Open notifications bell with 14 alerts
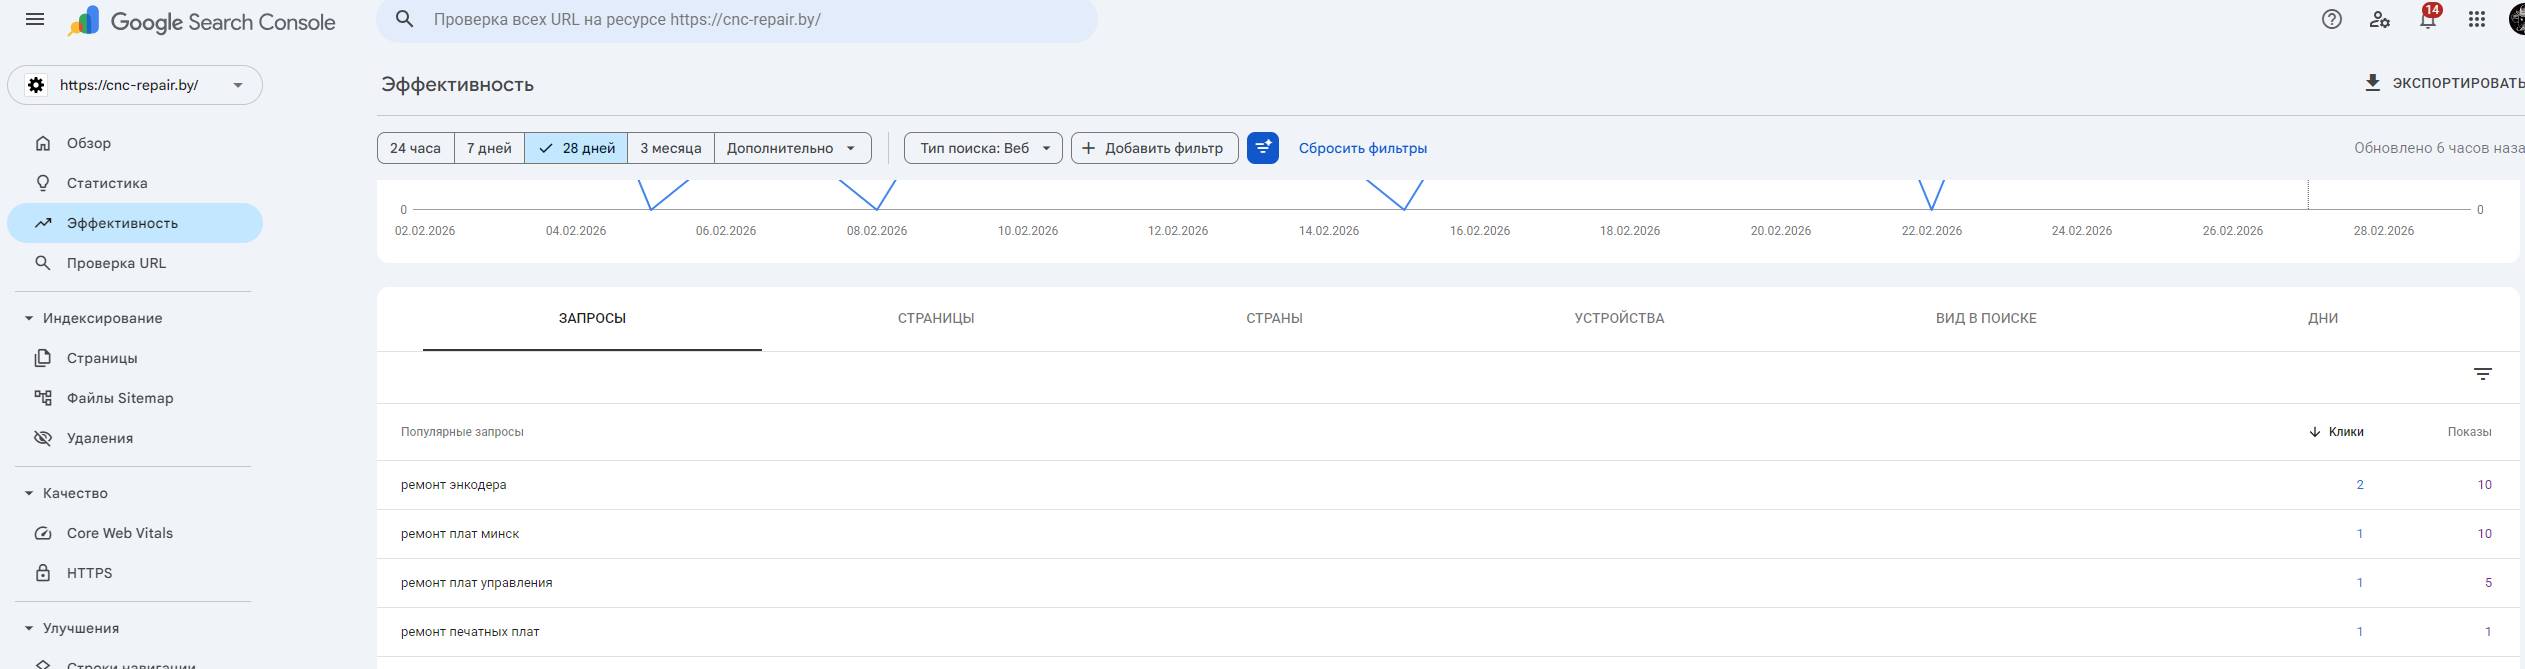 2427,20
